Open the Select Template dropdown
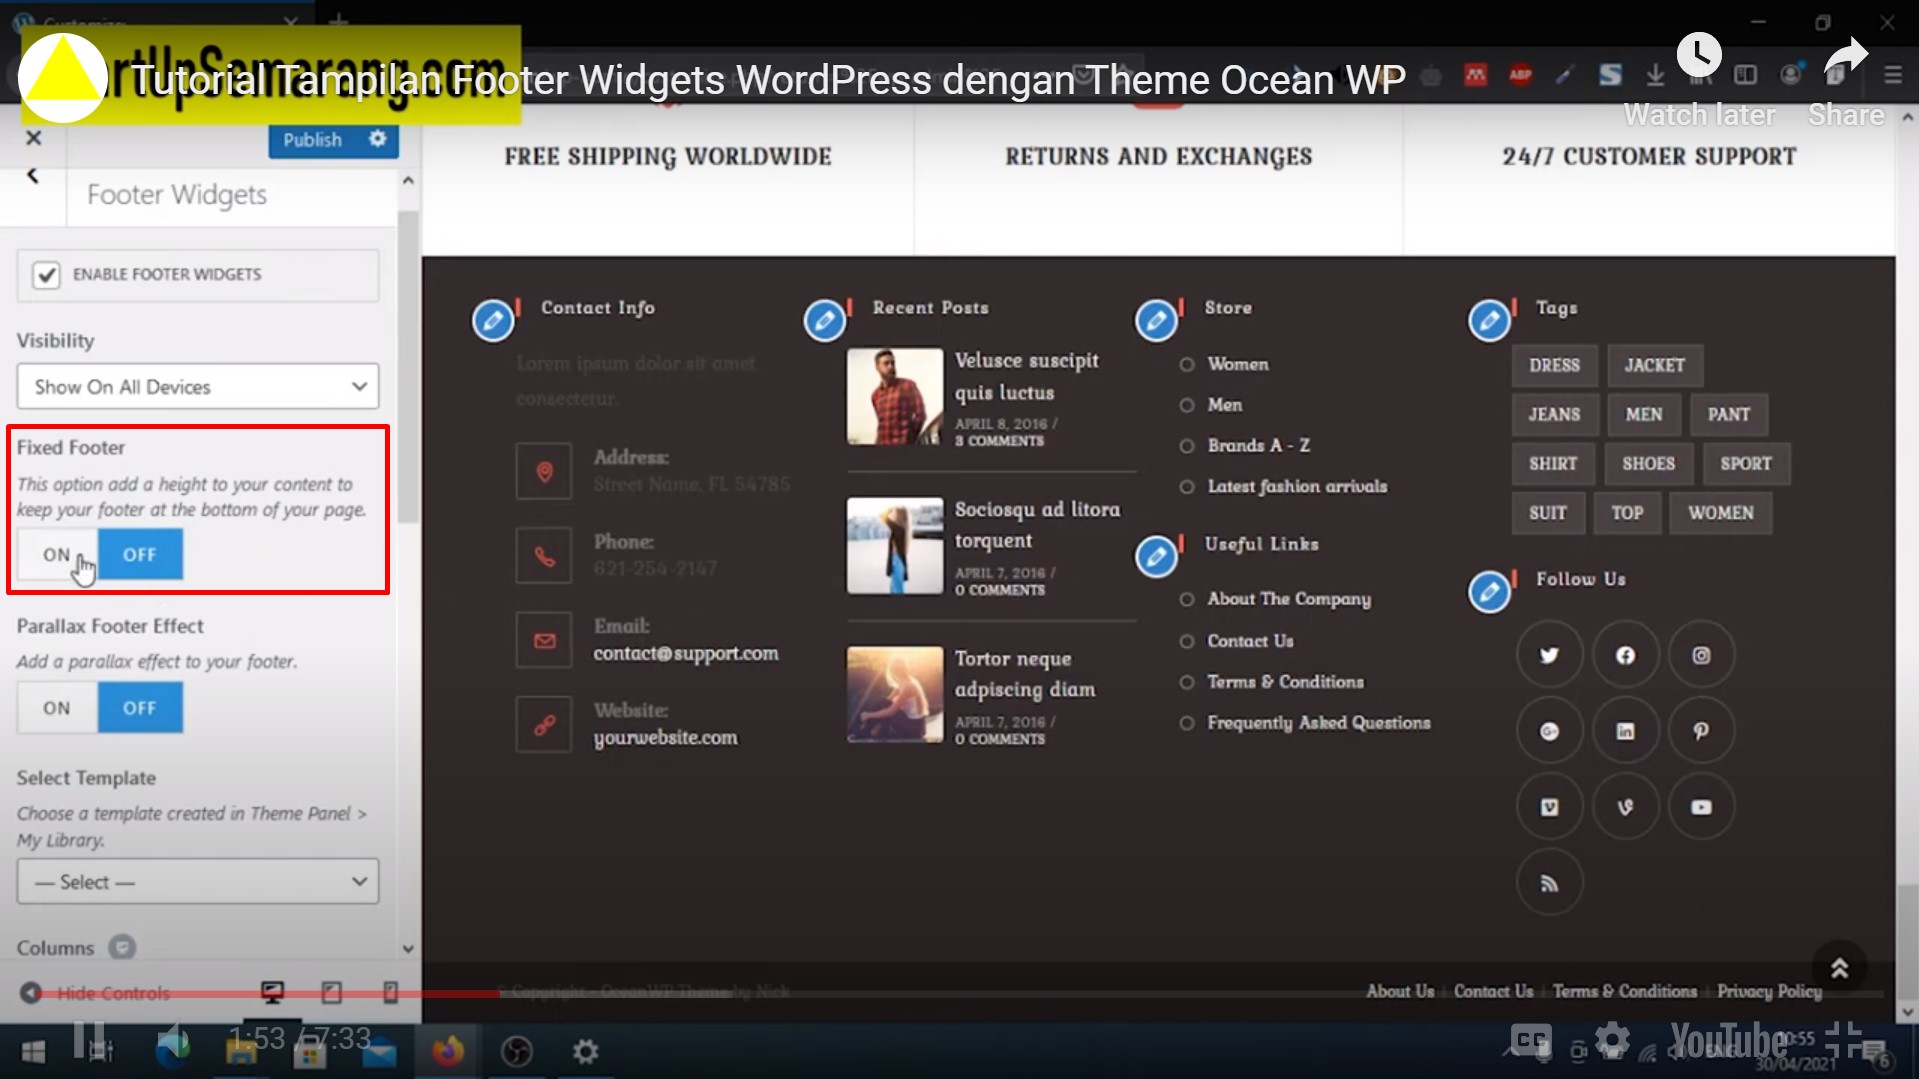The image size is (1919, 1079). [198, 882]
